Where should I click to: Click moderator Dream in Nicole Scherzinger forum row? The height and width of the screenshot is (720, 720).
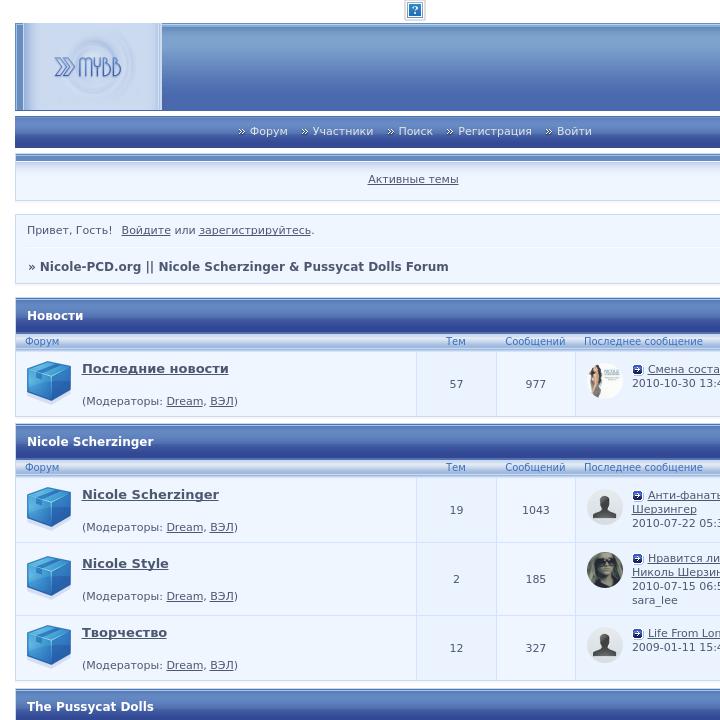tap(185, 527)
